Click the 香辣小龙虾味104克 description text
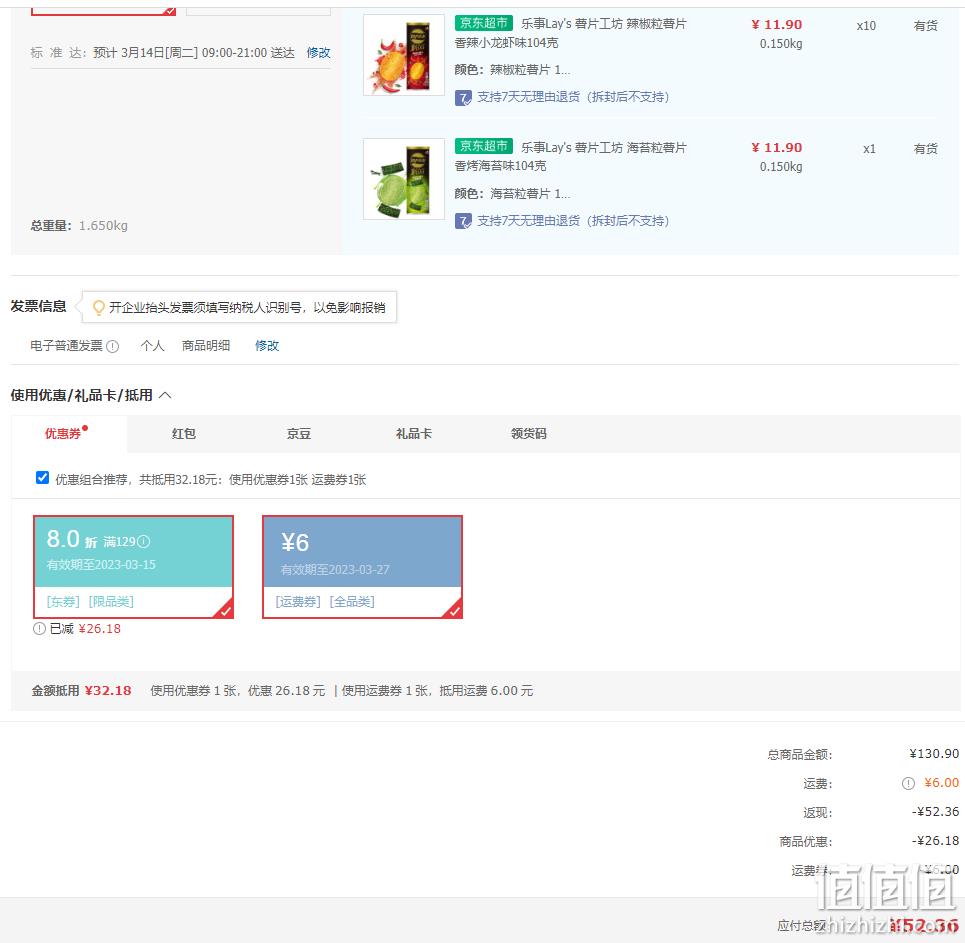The image size is (965, 943). pos(507,43)
